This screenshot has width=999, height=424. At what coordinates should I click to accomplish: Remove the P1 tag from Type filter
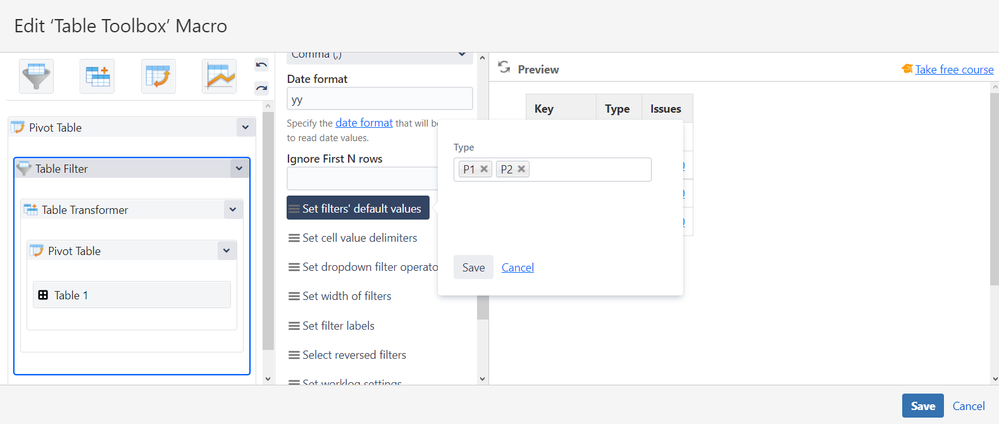coord(484,169)
